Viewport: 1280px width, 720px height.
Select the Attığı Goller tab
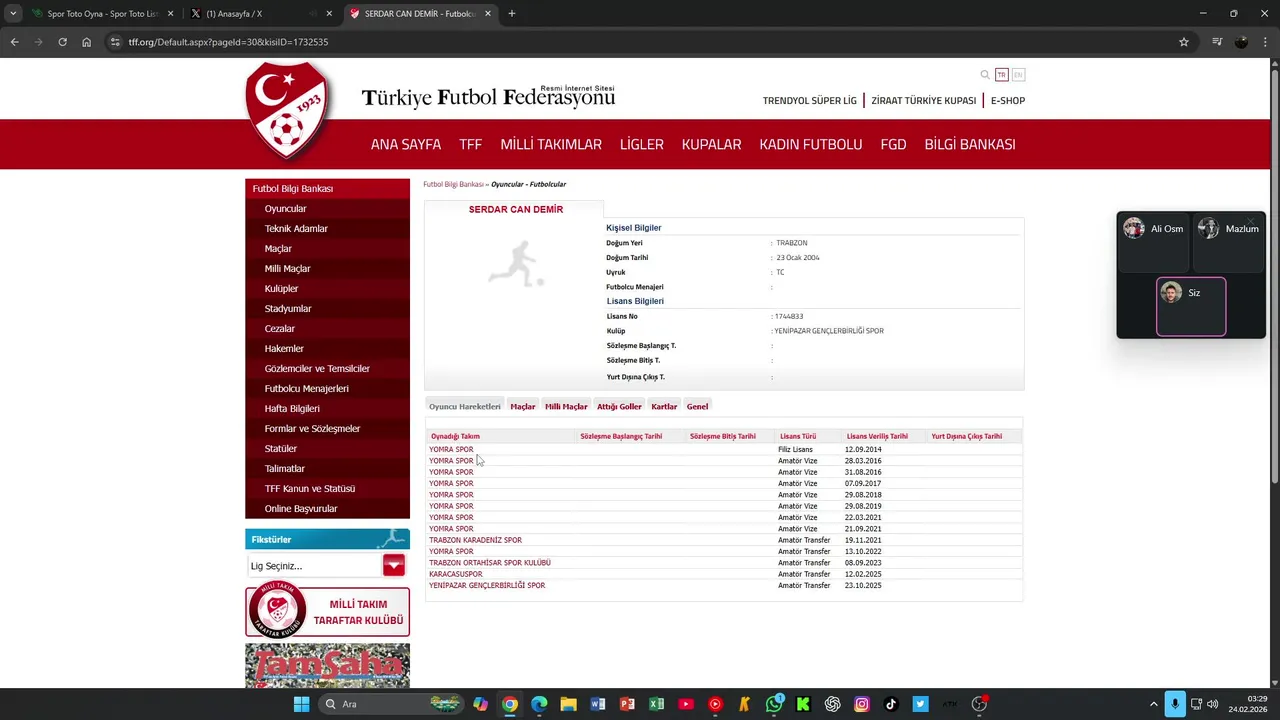tap(619, 407)
